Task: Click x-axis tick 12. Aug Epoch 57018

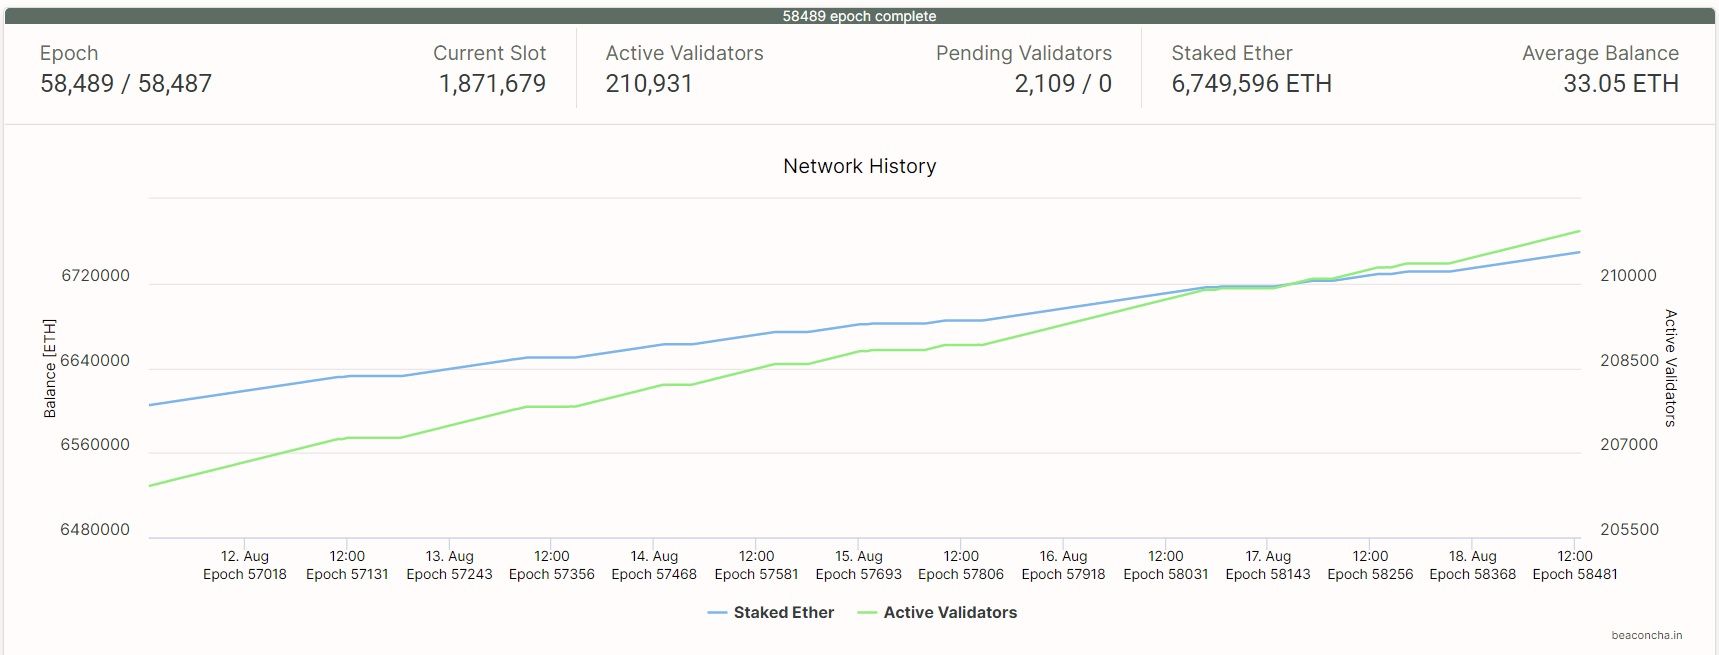Action: (x=245, y=565)
